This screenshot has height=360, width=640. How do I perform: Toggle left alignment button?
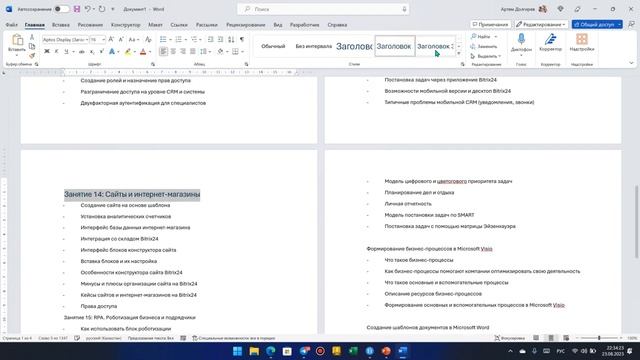(x=163, y=51)
